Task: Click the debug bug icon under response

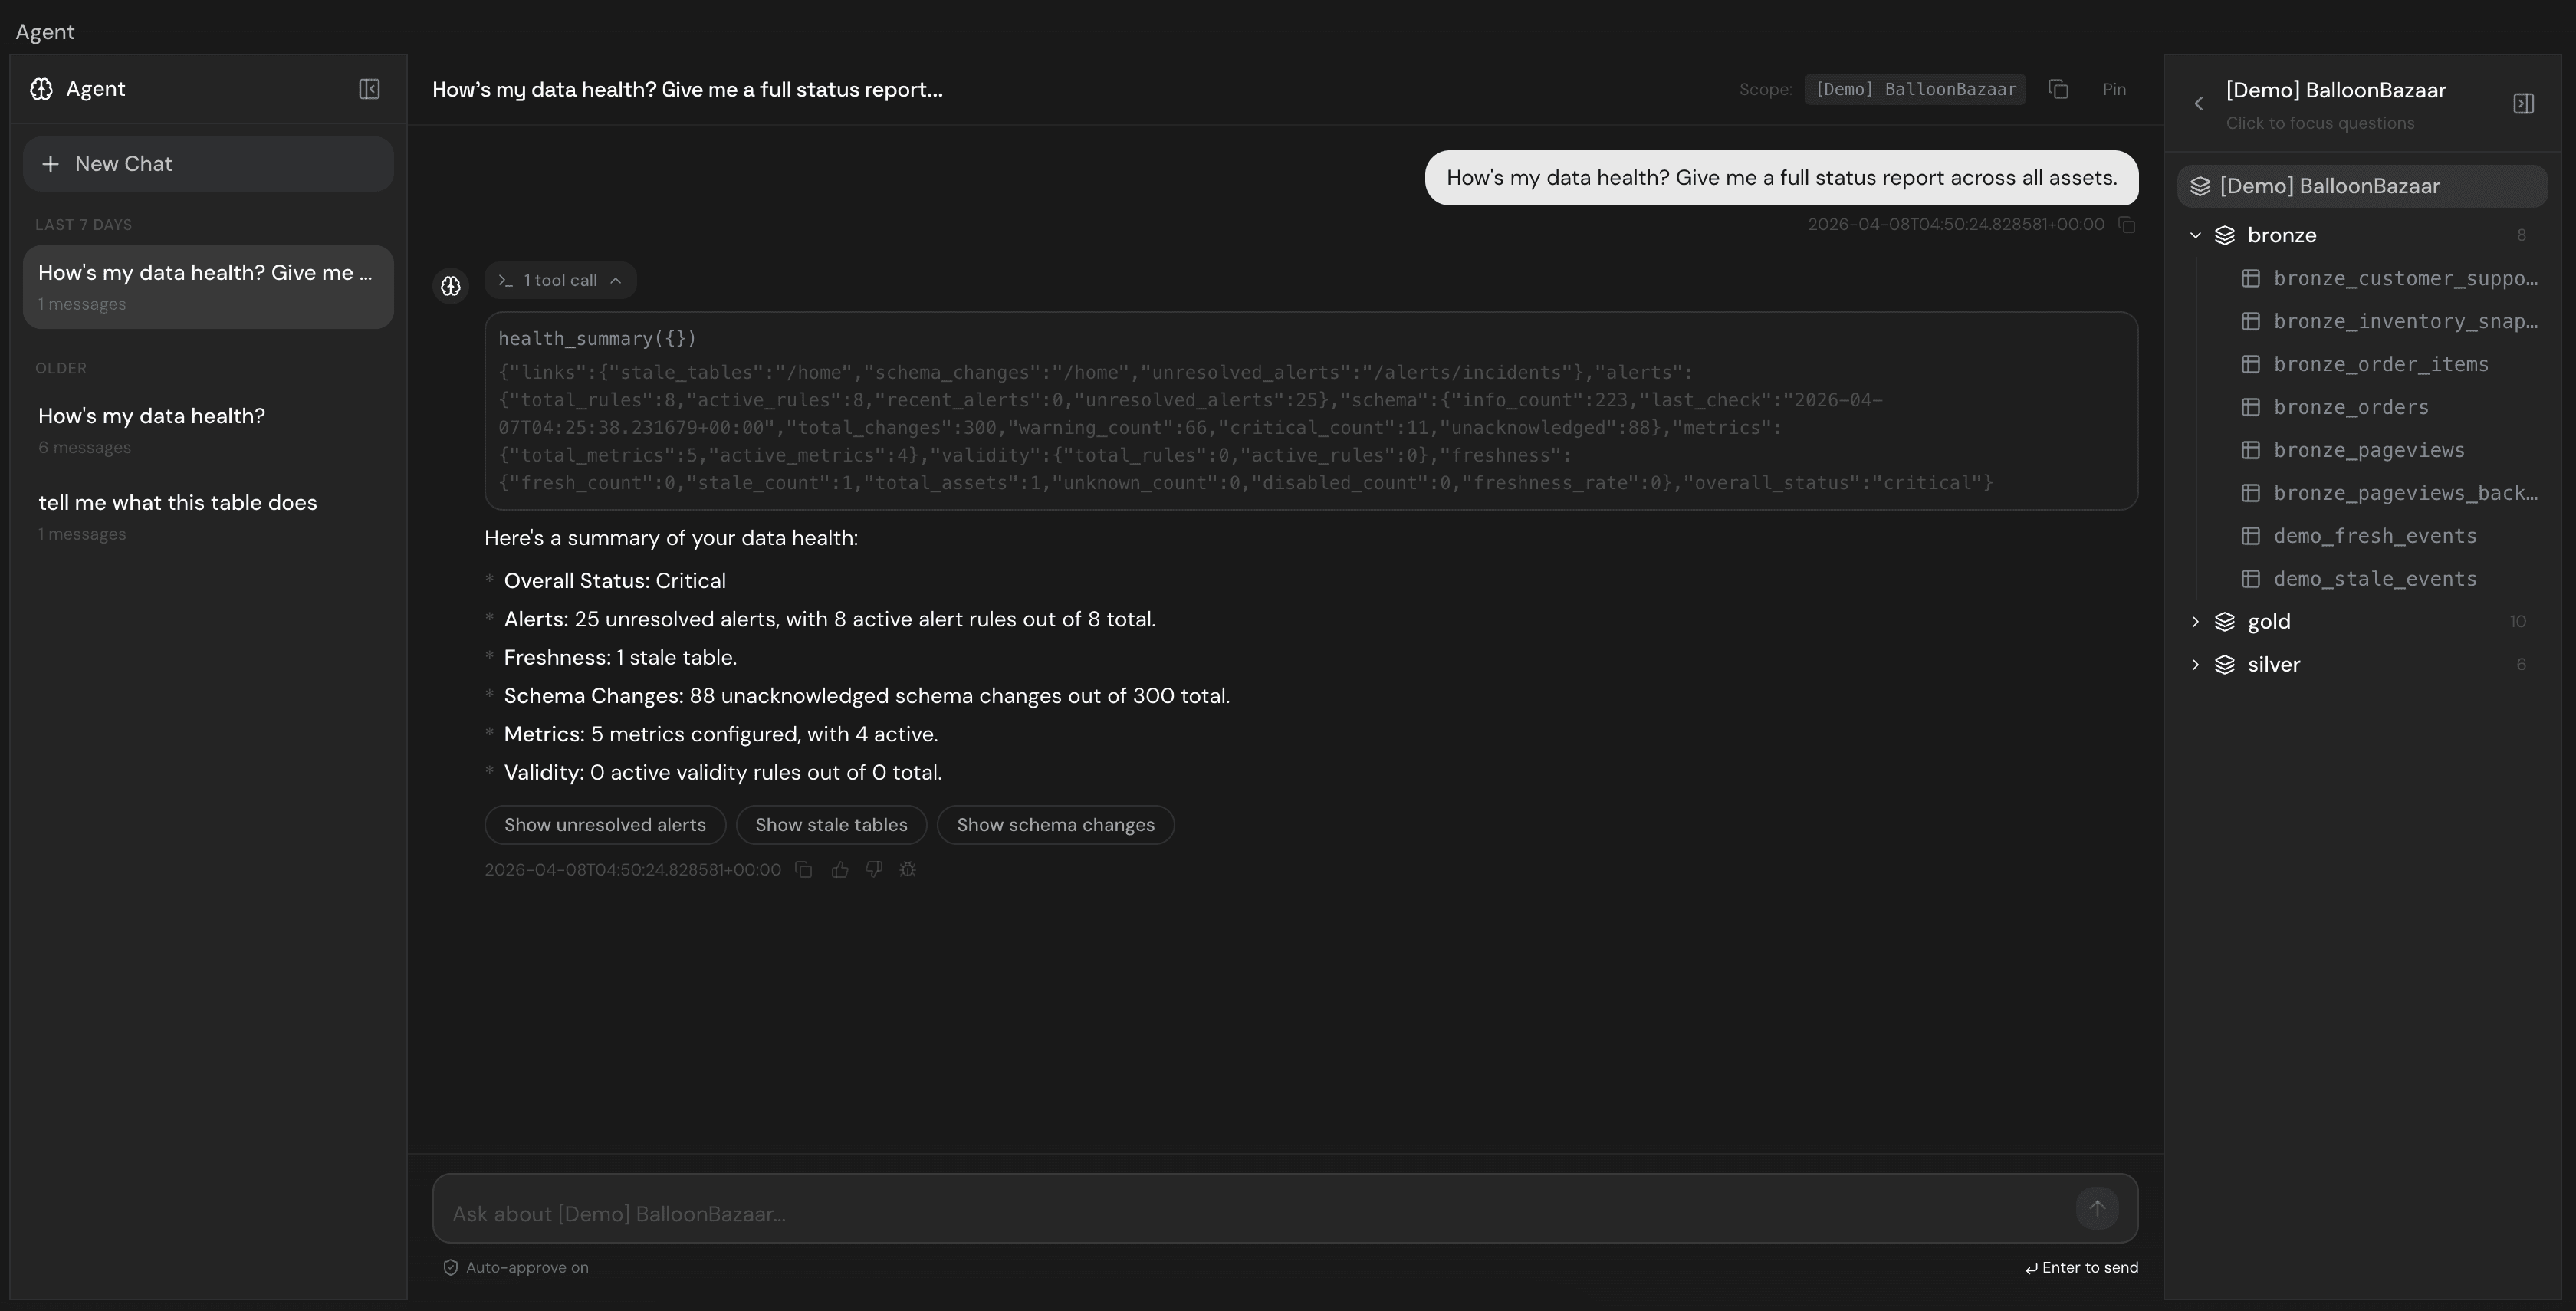Action: pos(908,870)
